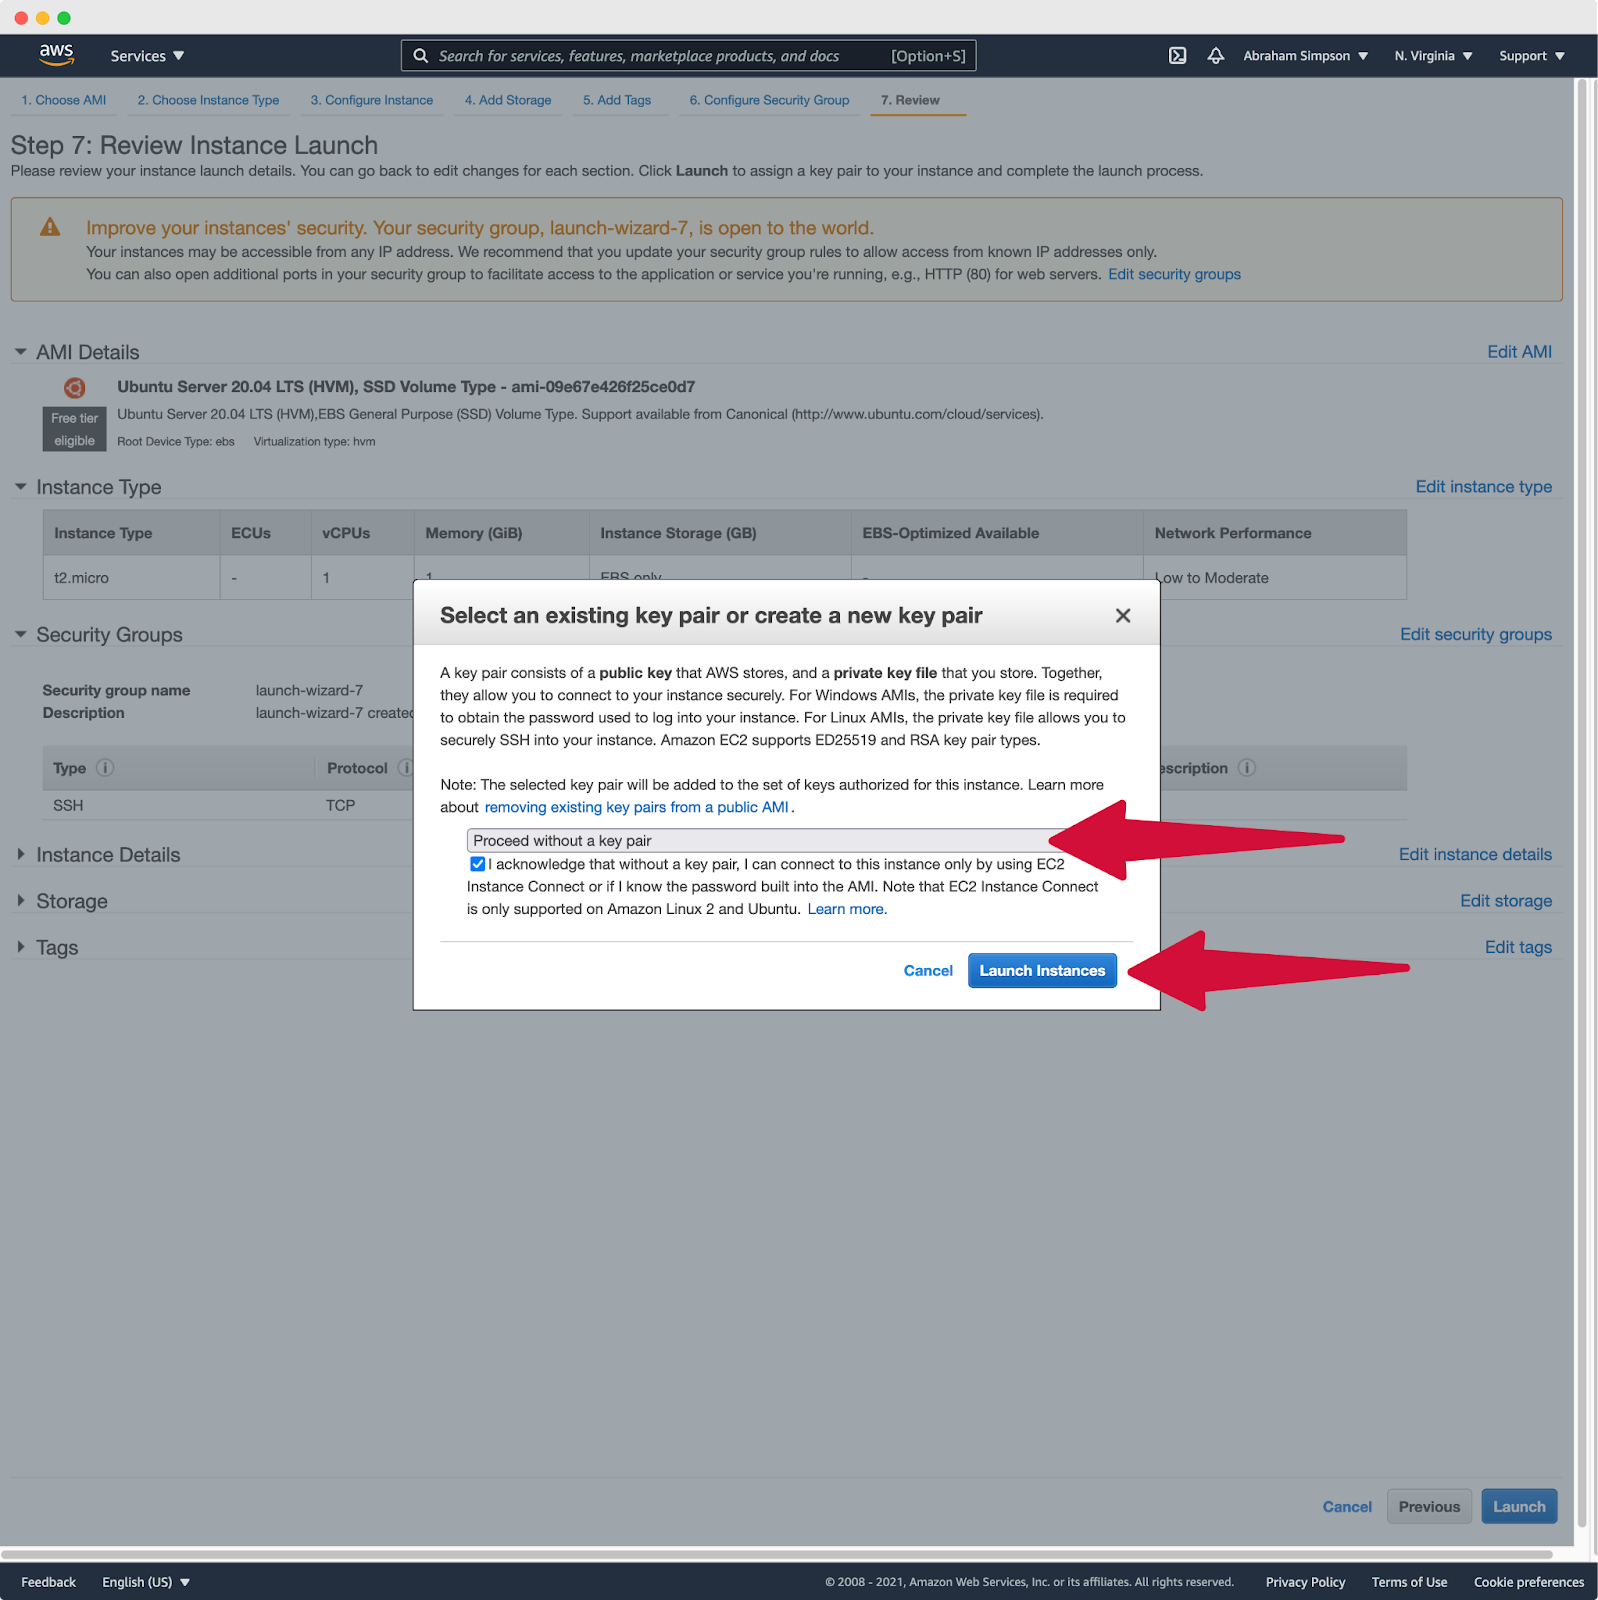The height and width of the screenshot is (1600, 1598).
Task: Open the Edit instance type link
Action: 1484,487
